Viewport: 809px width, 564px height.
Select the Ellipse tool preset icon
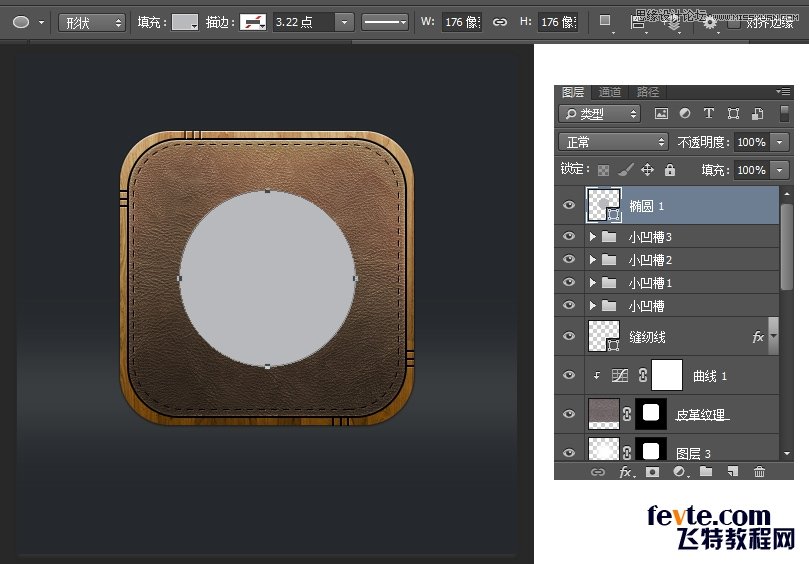21,22
